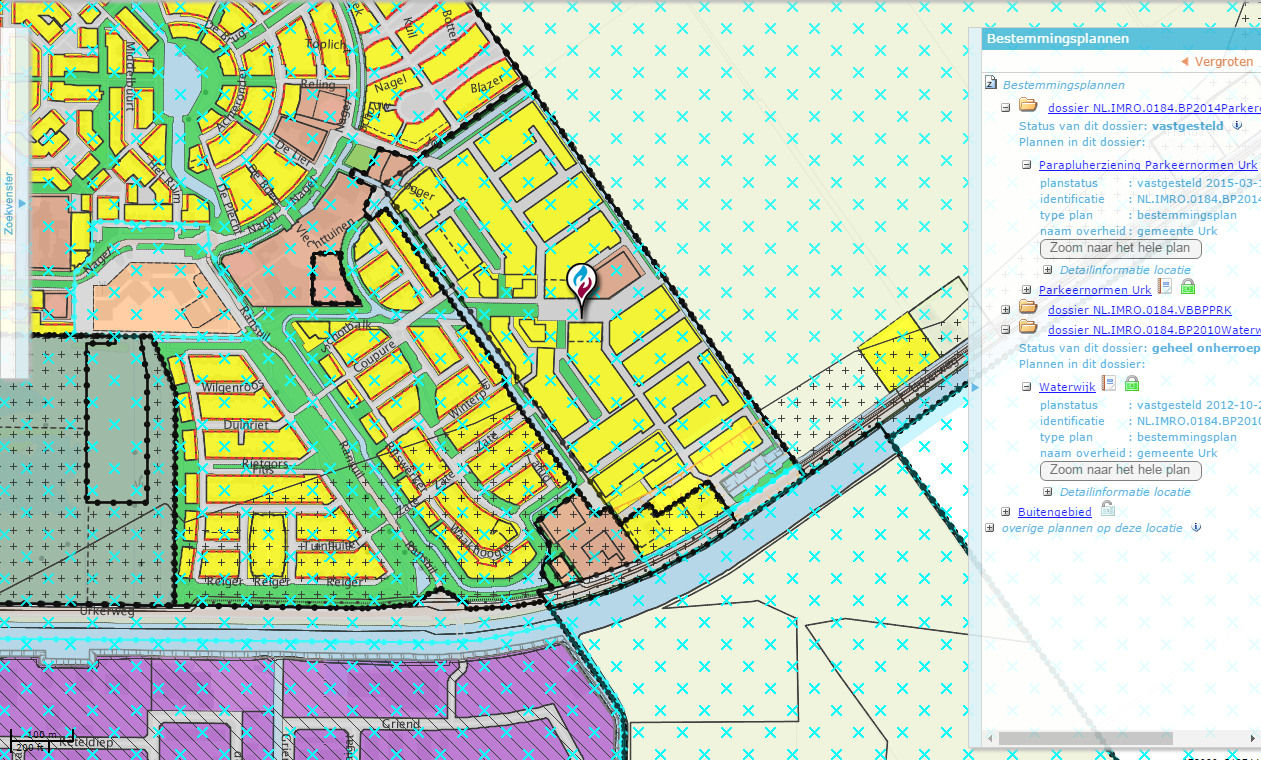The image size is (1261, 760).
Task: Collapse the dossier NL.IMRO.0184.BP2014Parkeer node
Action: 1005,105
